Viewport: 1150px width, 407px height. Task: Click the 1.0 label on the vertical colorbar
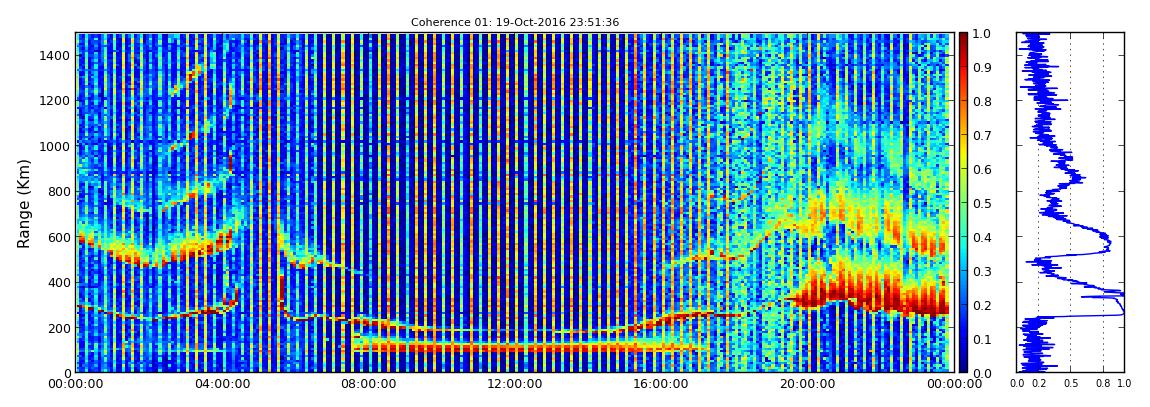[x=981, y=34]
